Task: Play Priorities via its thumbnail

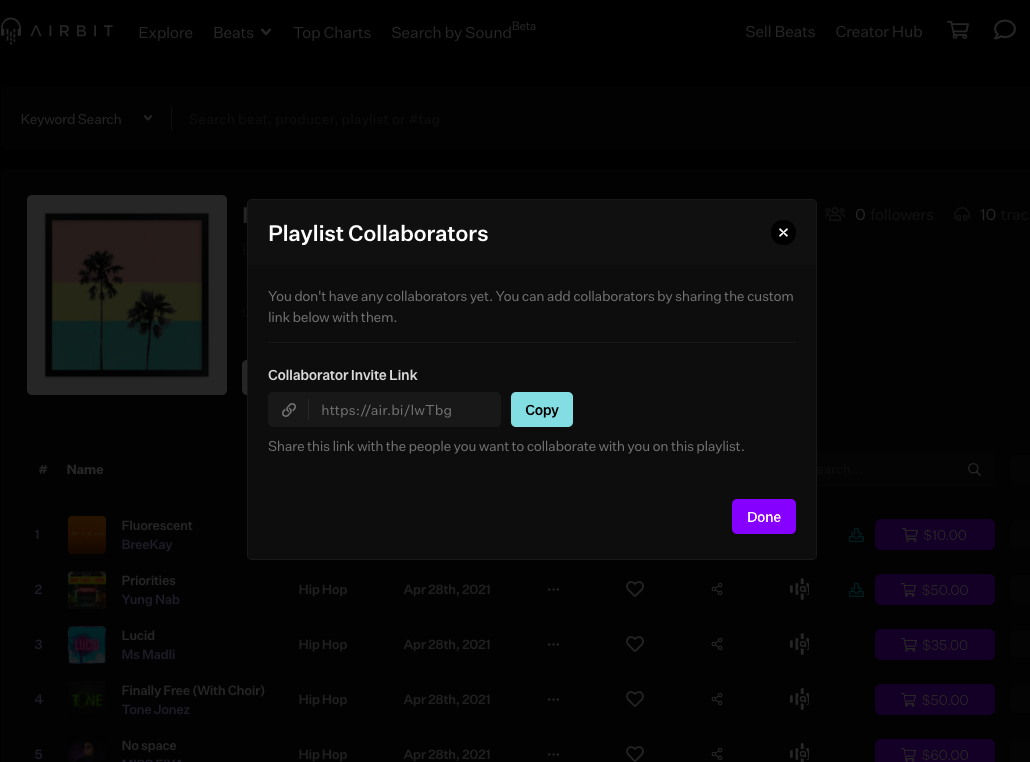Action: click(87, 590)
